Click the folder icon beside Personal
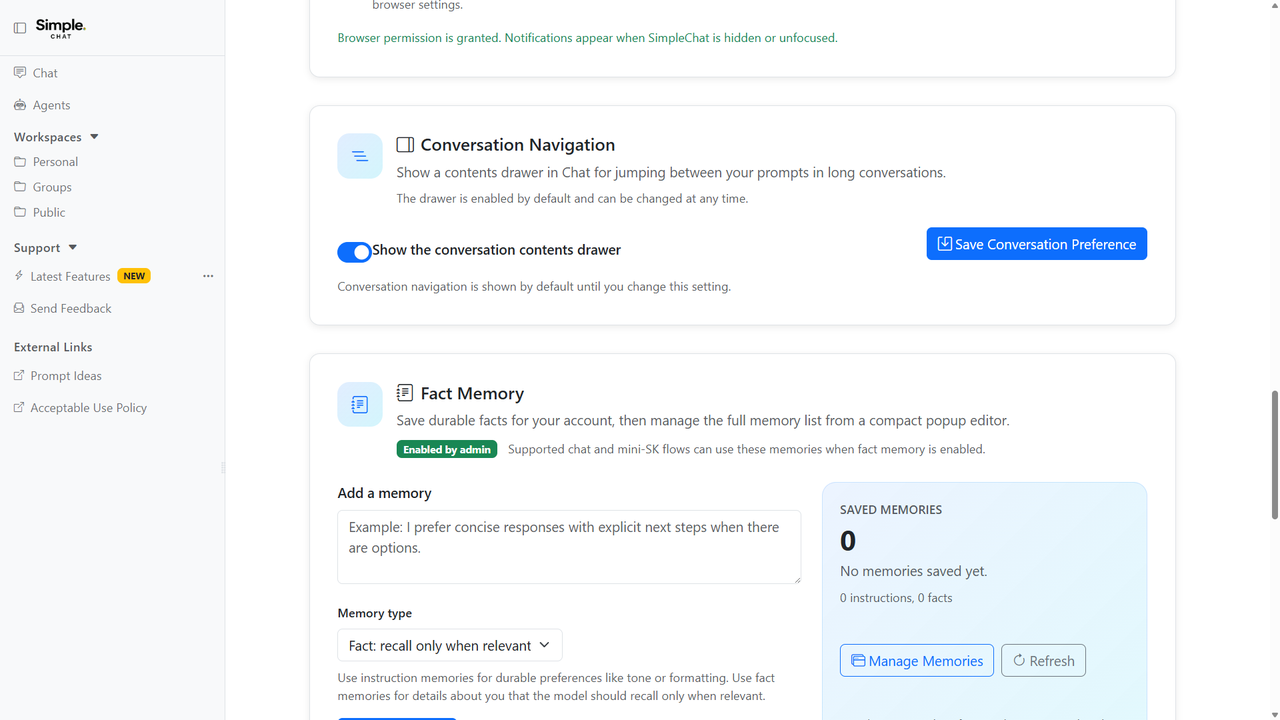Viewport: 1280px width, 720px height. [20, 161]
